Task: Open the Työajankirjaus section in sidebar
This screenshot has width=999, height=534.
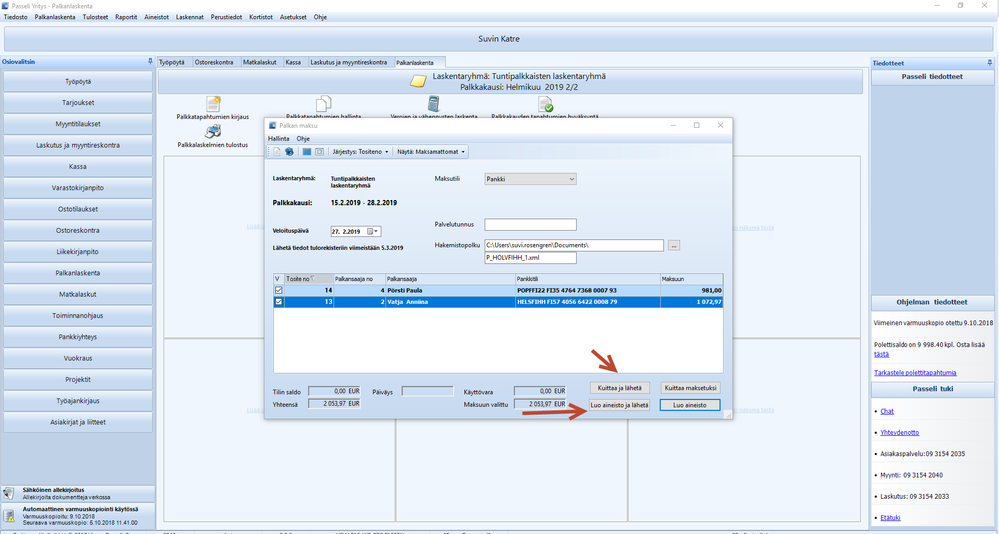Action: tap(78, 401)
